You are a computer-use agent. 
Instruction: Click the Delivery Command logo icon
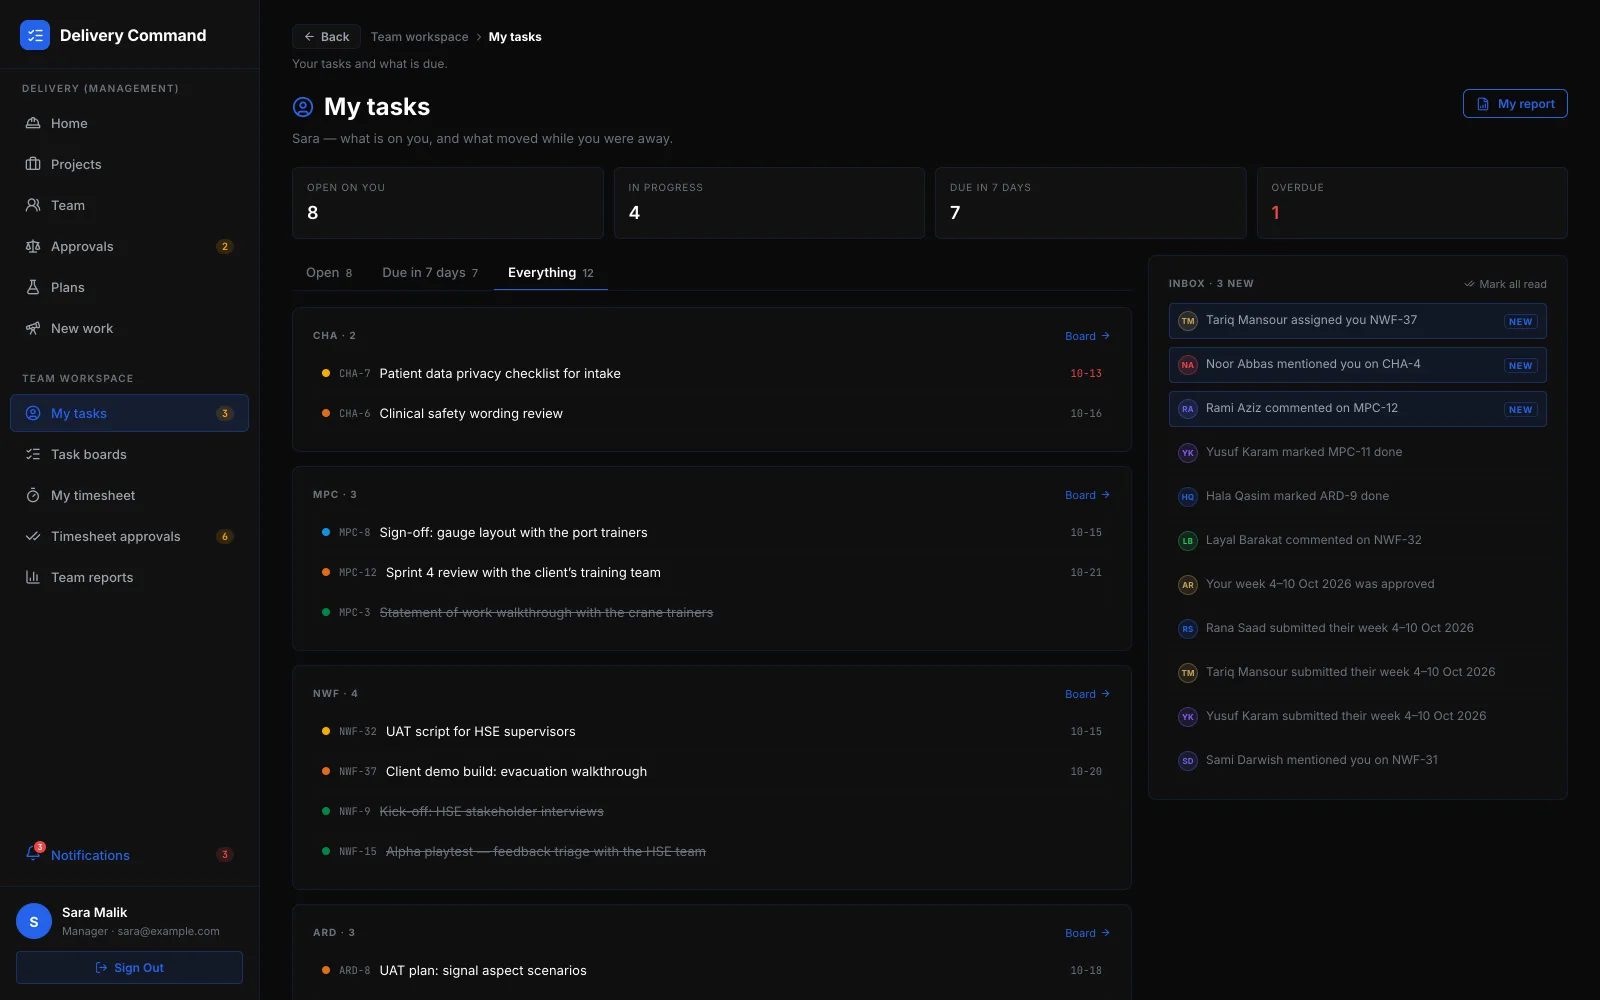[x=35, y=35]
